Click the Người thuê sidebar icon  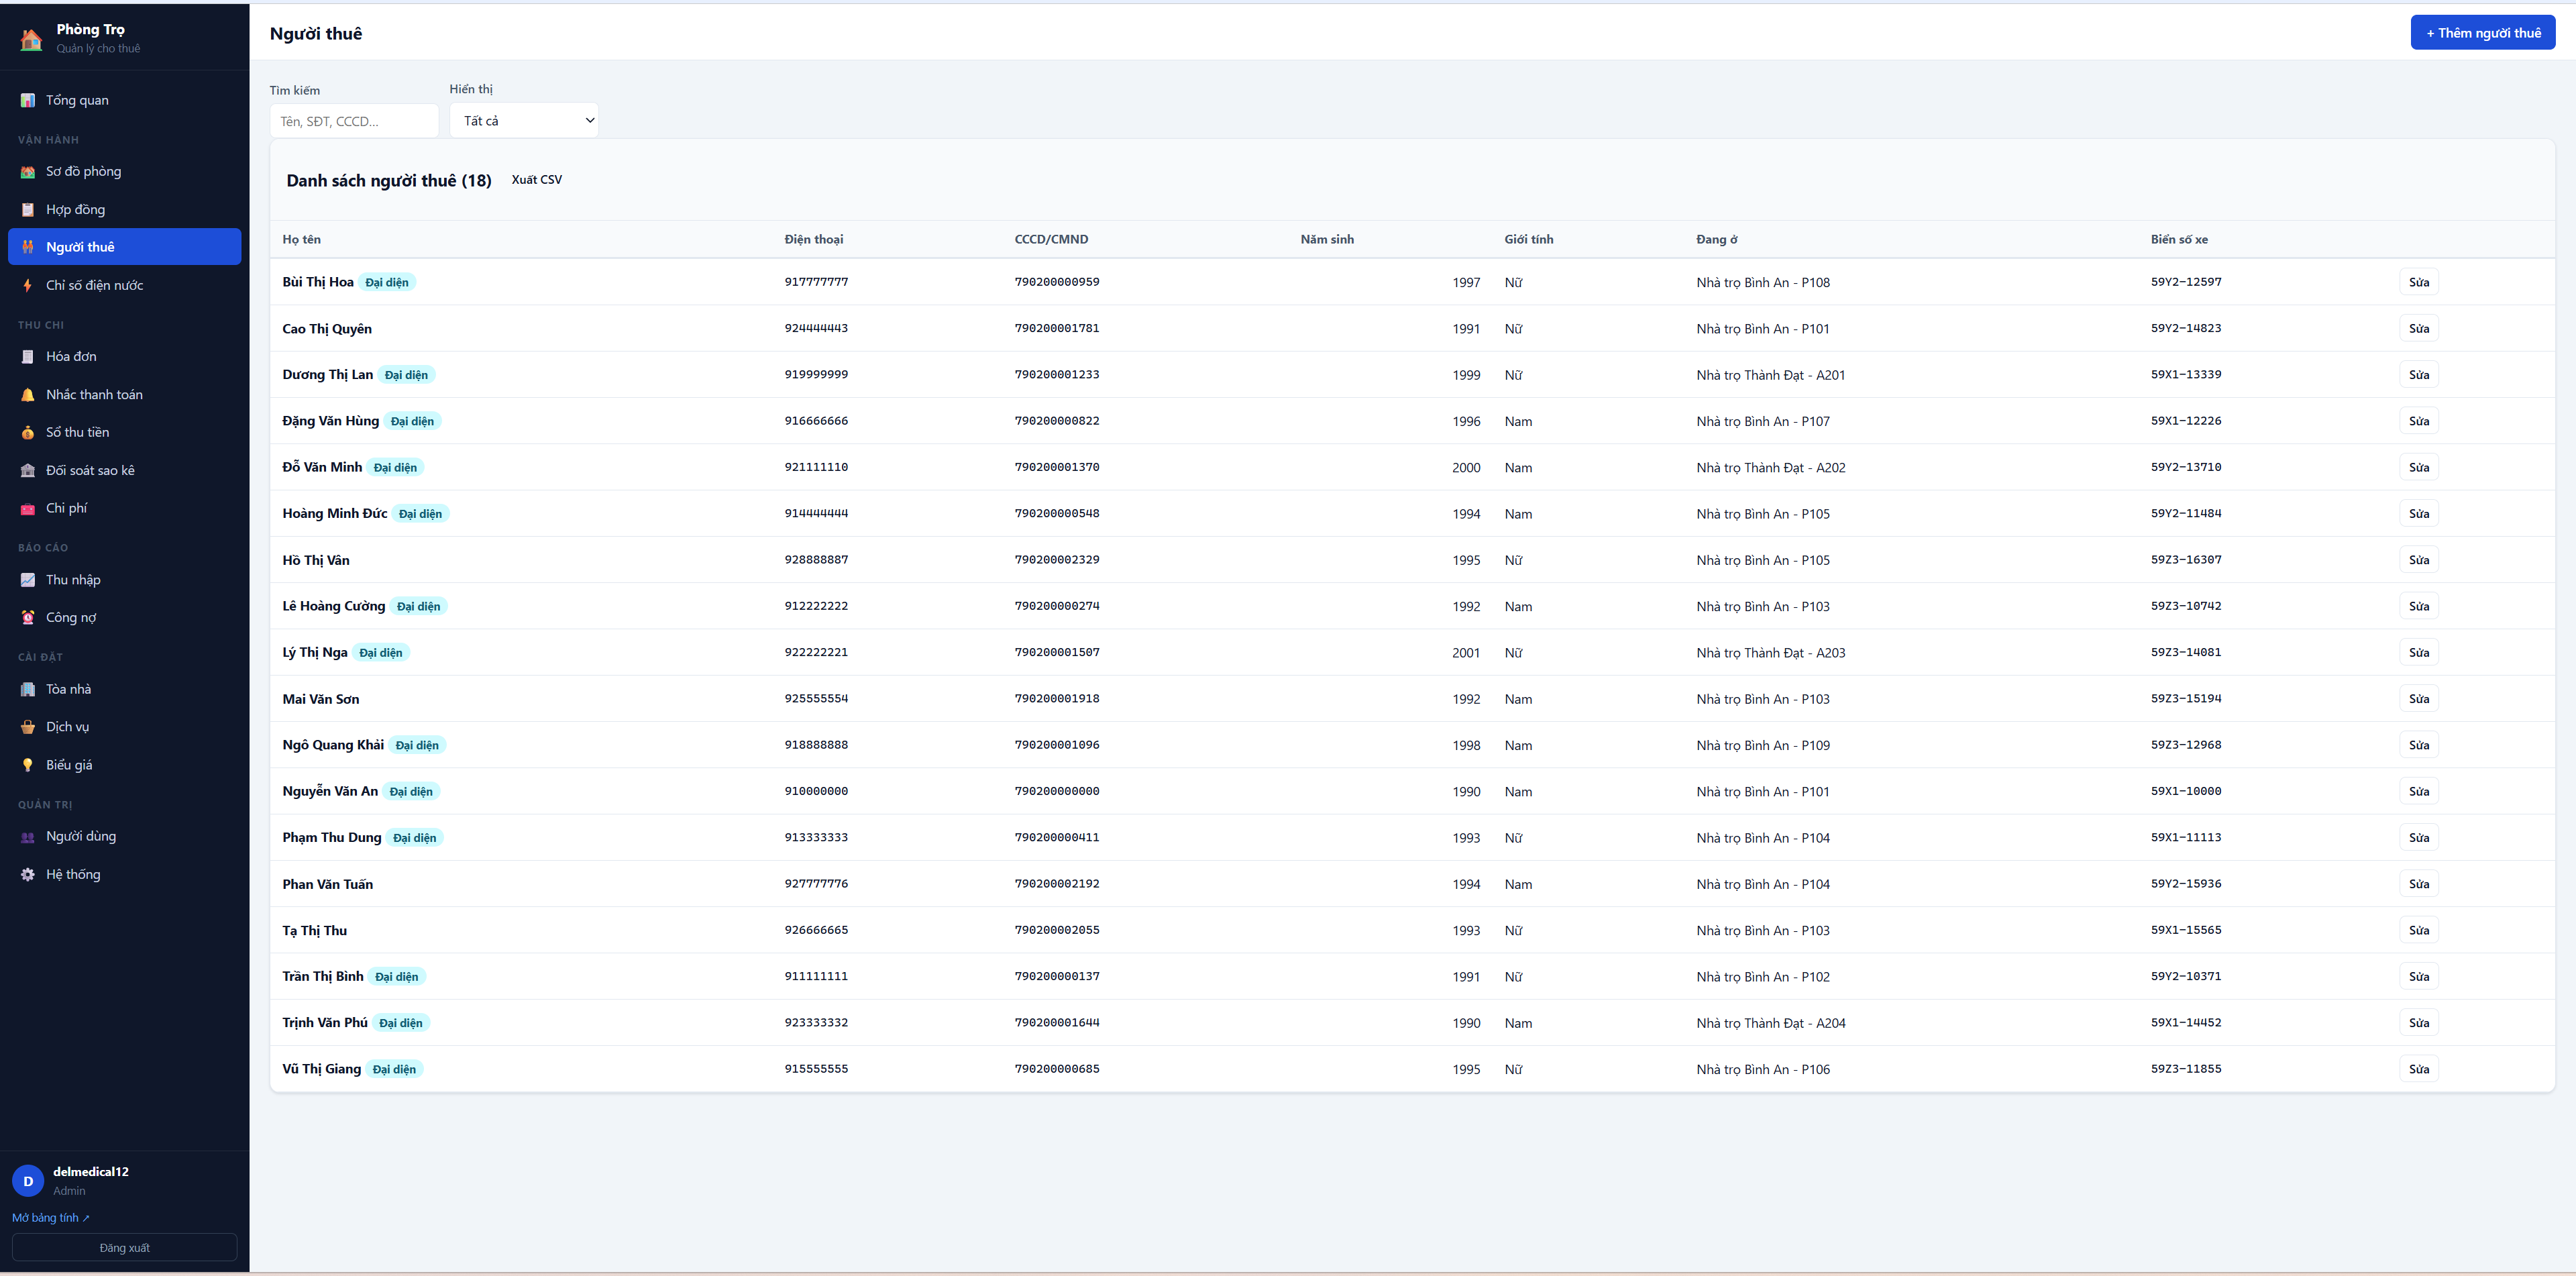[28, 247]
